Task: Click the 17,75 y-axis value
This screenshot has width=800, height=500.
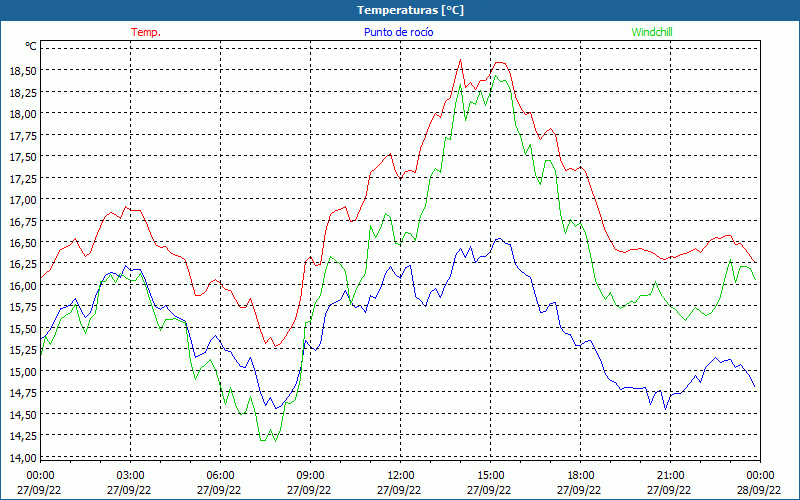Action: click(23, 135)
